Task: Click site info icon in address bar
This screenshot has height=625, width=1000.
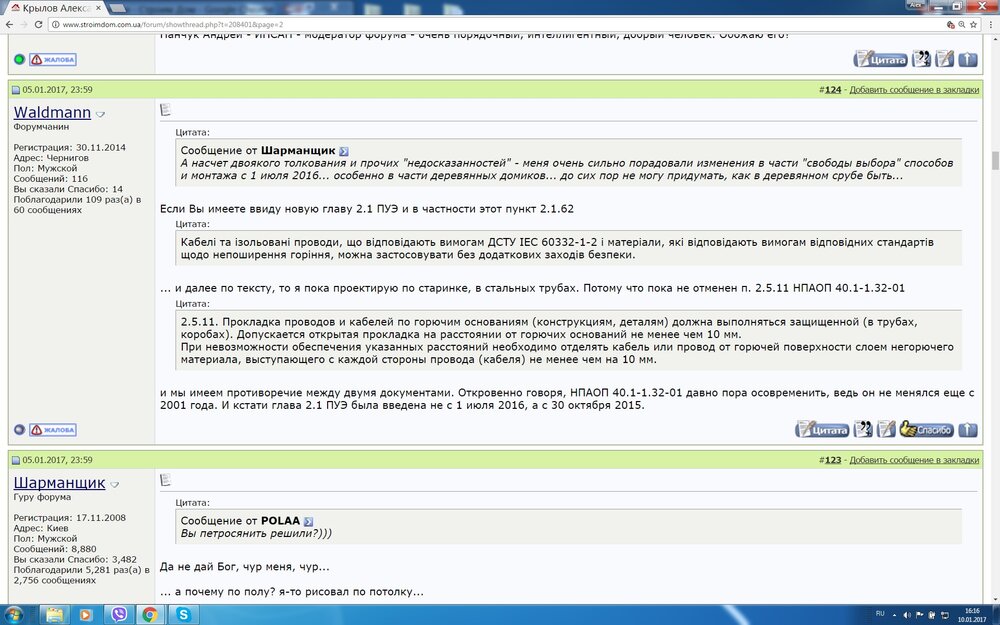Action: point(55,24)
